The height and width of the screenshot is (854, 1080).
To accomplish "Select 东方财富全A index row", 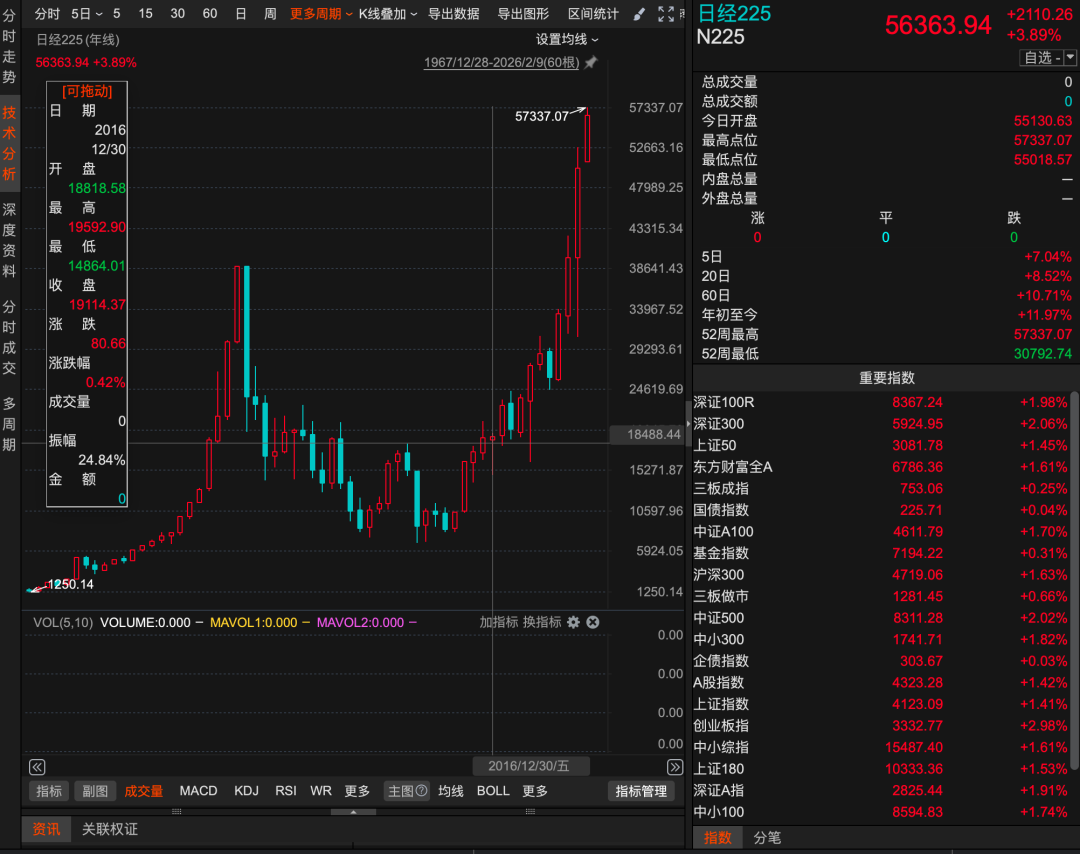I will pyautogui.click(x=881, y=467).
